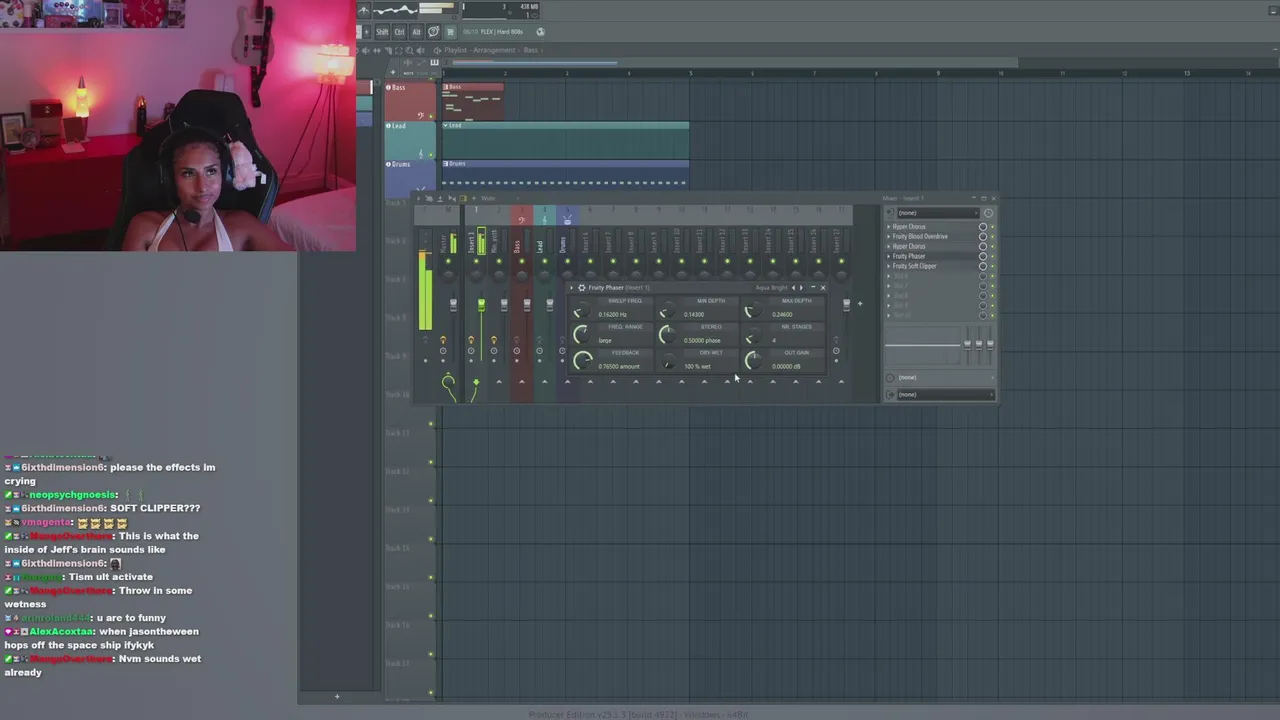This screenshot has width=1280, height=720.
Task: Click bar 5 on the playlist timeline ruler
Action: [x=691, y=74]
